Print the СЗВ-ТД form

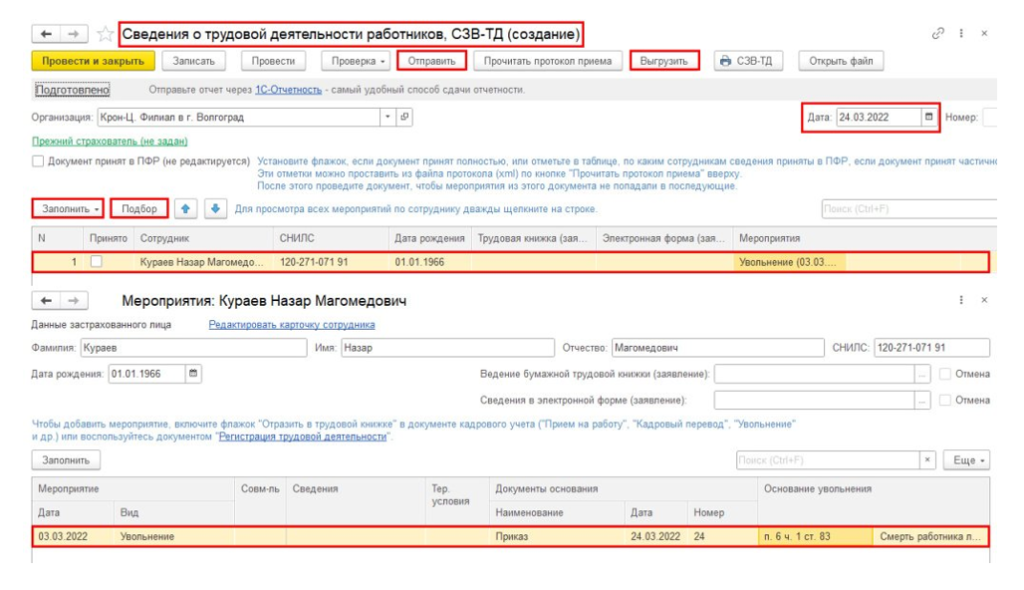pos(746,61)
